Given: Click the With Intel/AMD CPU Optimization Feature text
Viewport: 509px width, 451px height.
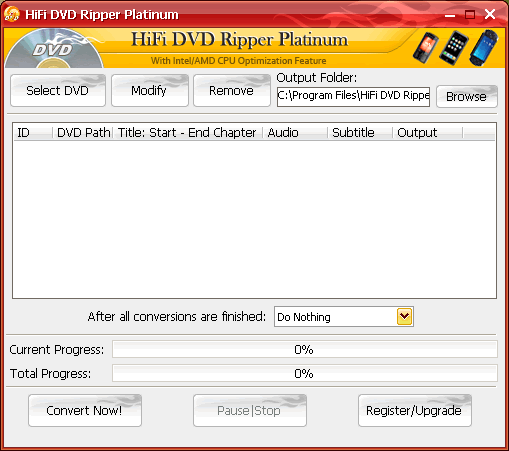Looking at the screenshot, I should [238, 61].
